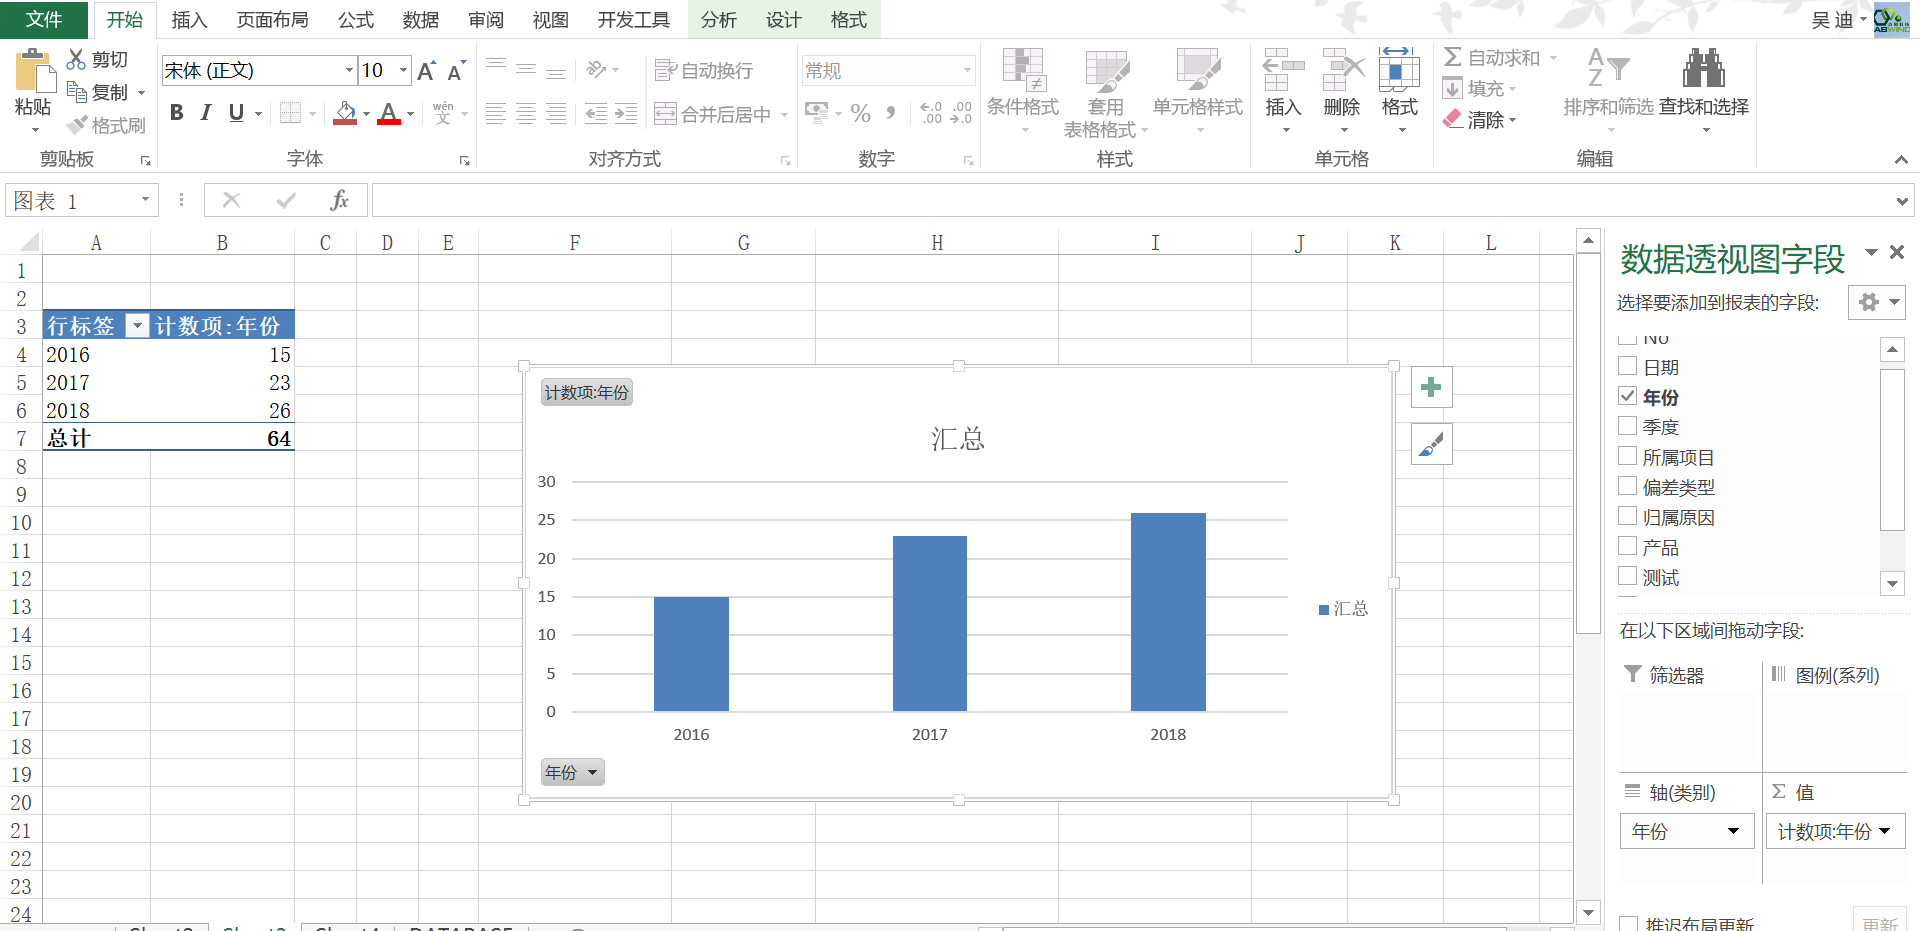Click the 计数项:年份 button on chart
1920x931 pixels.
[586, 393]
